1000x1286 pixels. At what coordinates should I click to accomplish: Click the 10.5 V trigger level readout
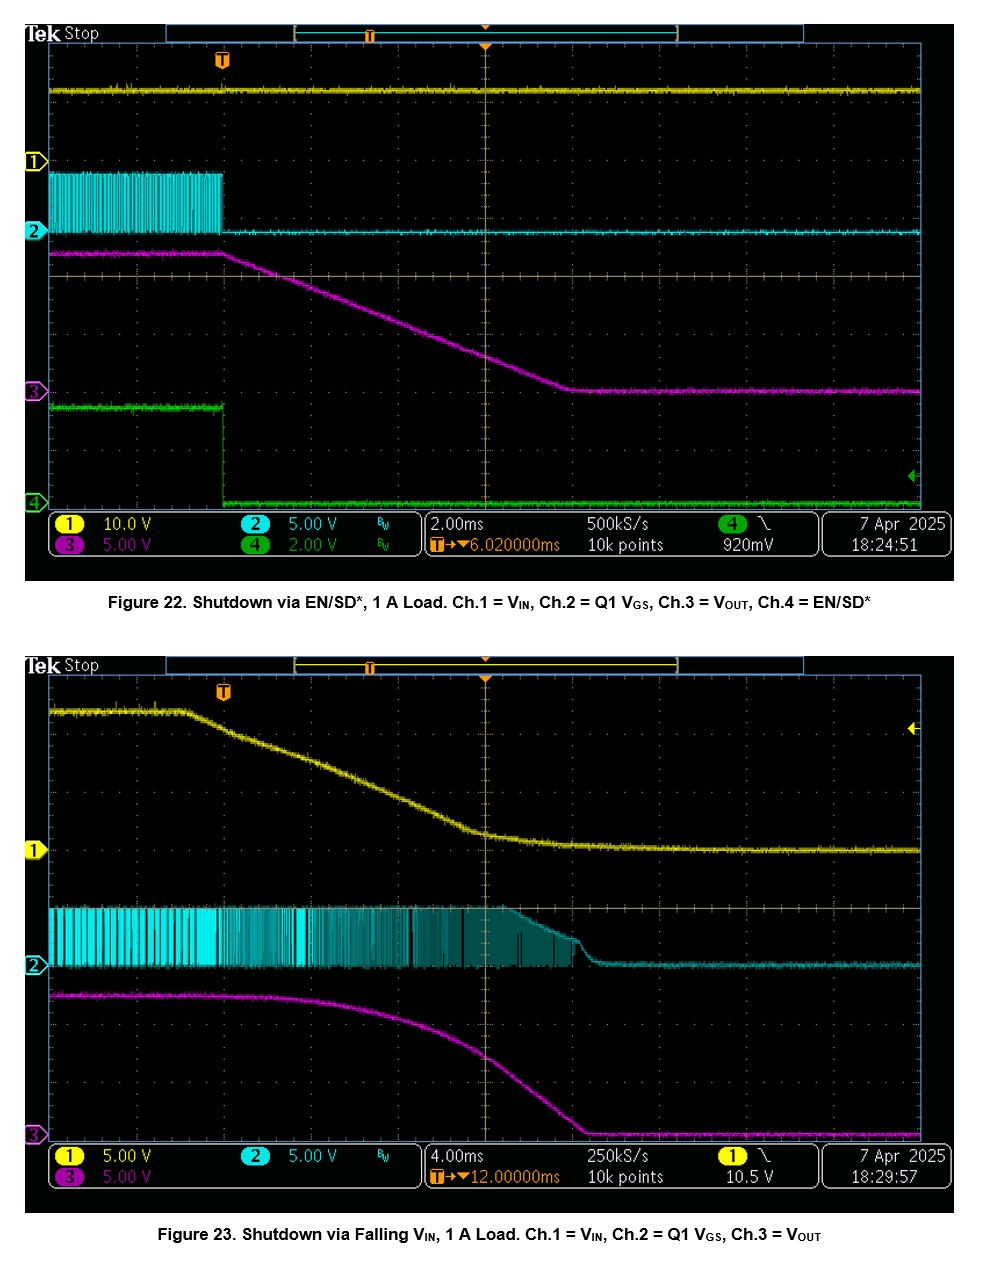pyautogui.click(x=749, y=1177)
